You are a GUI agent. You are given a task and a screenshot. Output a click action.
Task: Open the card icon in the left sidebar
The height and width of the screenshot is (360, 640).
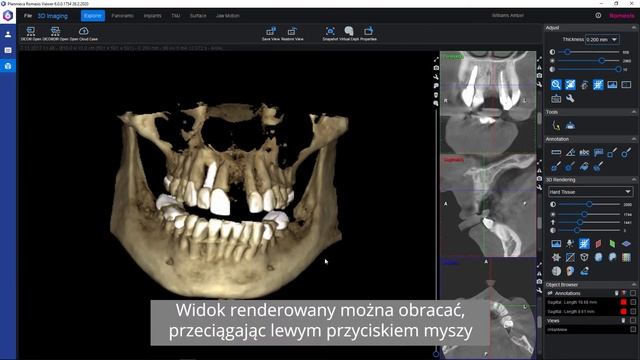pos(8,50)
